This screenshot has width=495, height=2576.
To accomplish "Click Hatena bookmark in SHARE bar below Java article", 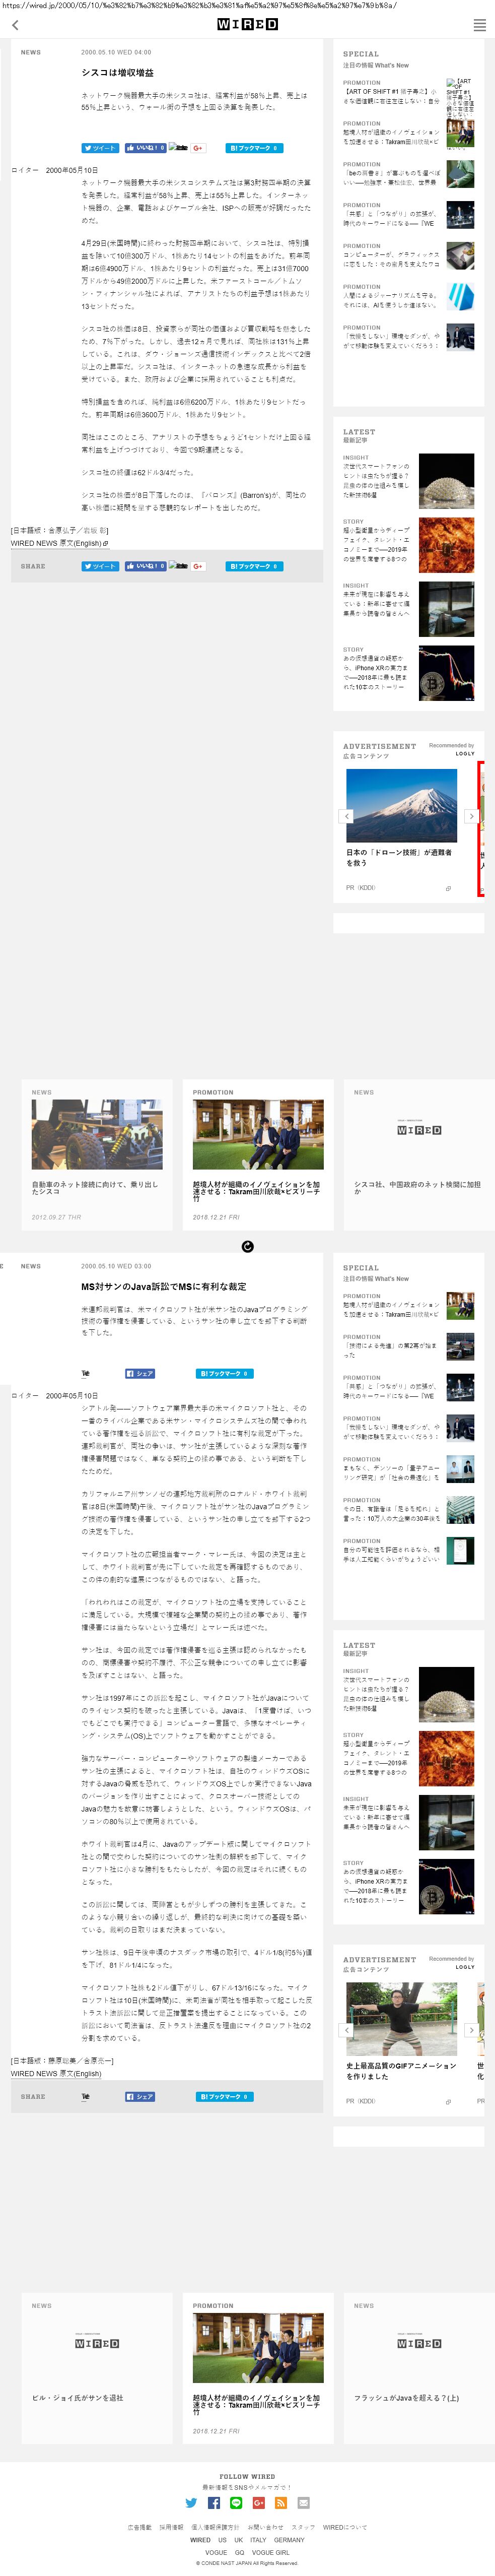I will click(224, 2096).
